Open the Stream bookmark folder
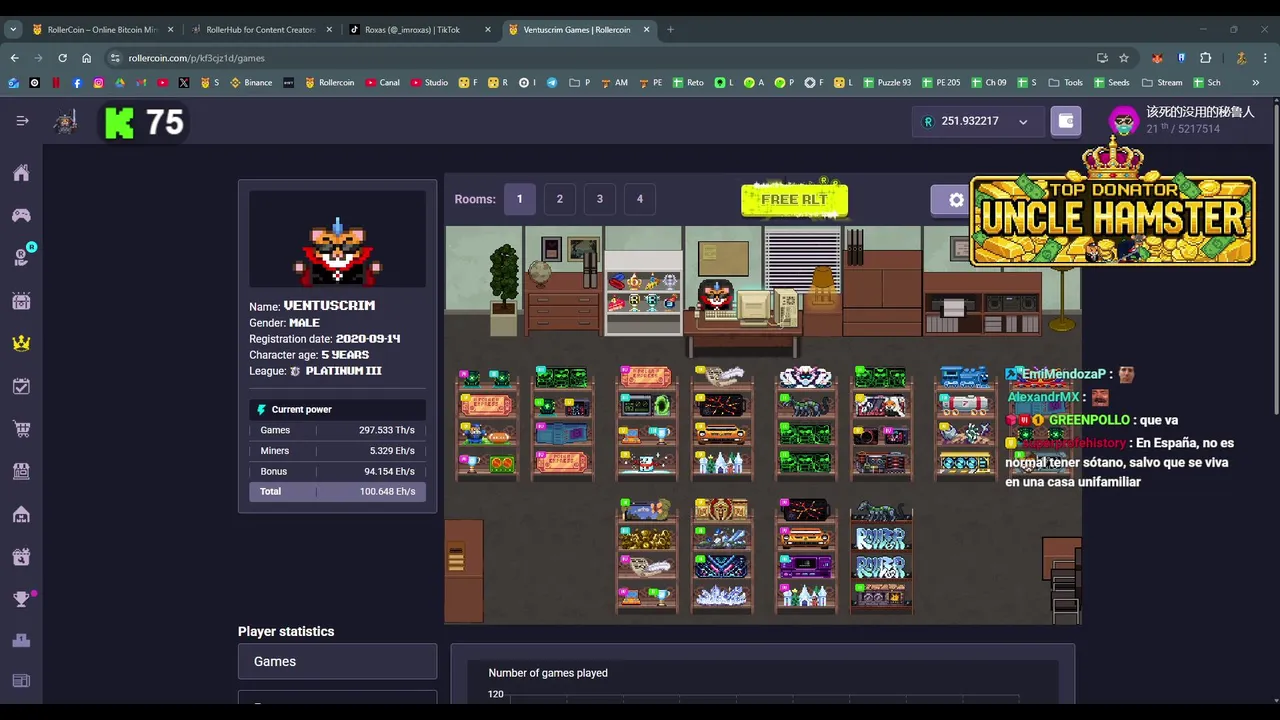 tap(1162, 83)
